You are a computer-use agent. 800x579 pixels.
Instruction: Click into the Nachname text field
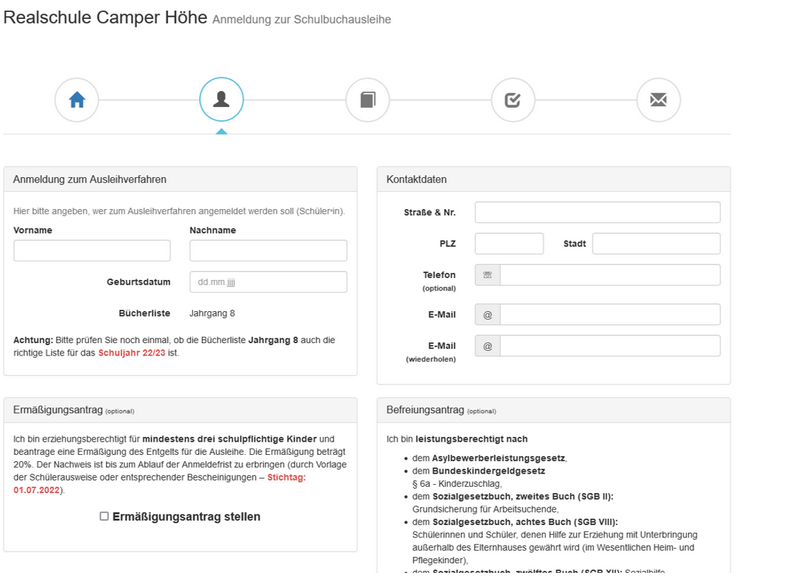[268, 251]
